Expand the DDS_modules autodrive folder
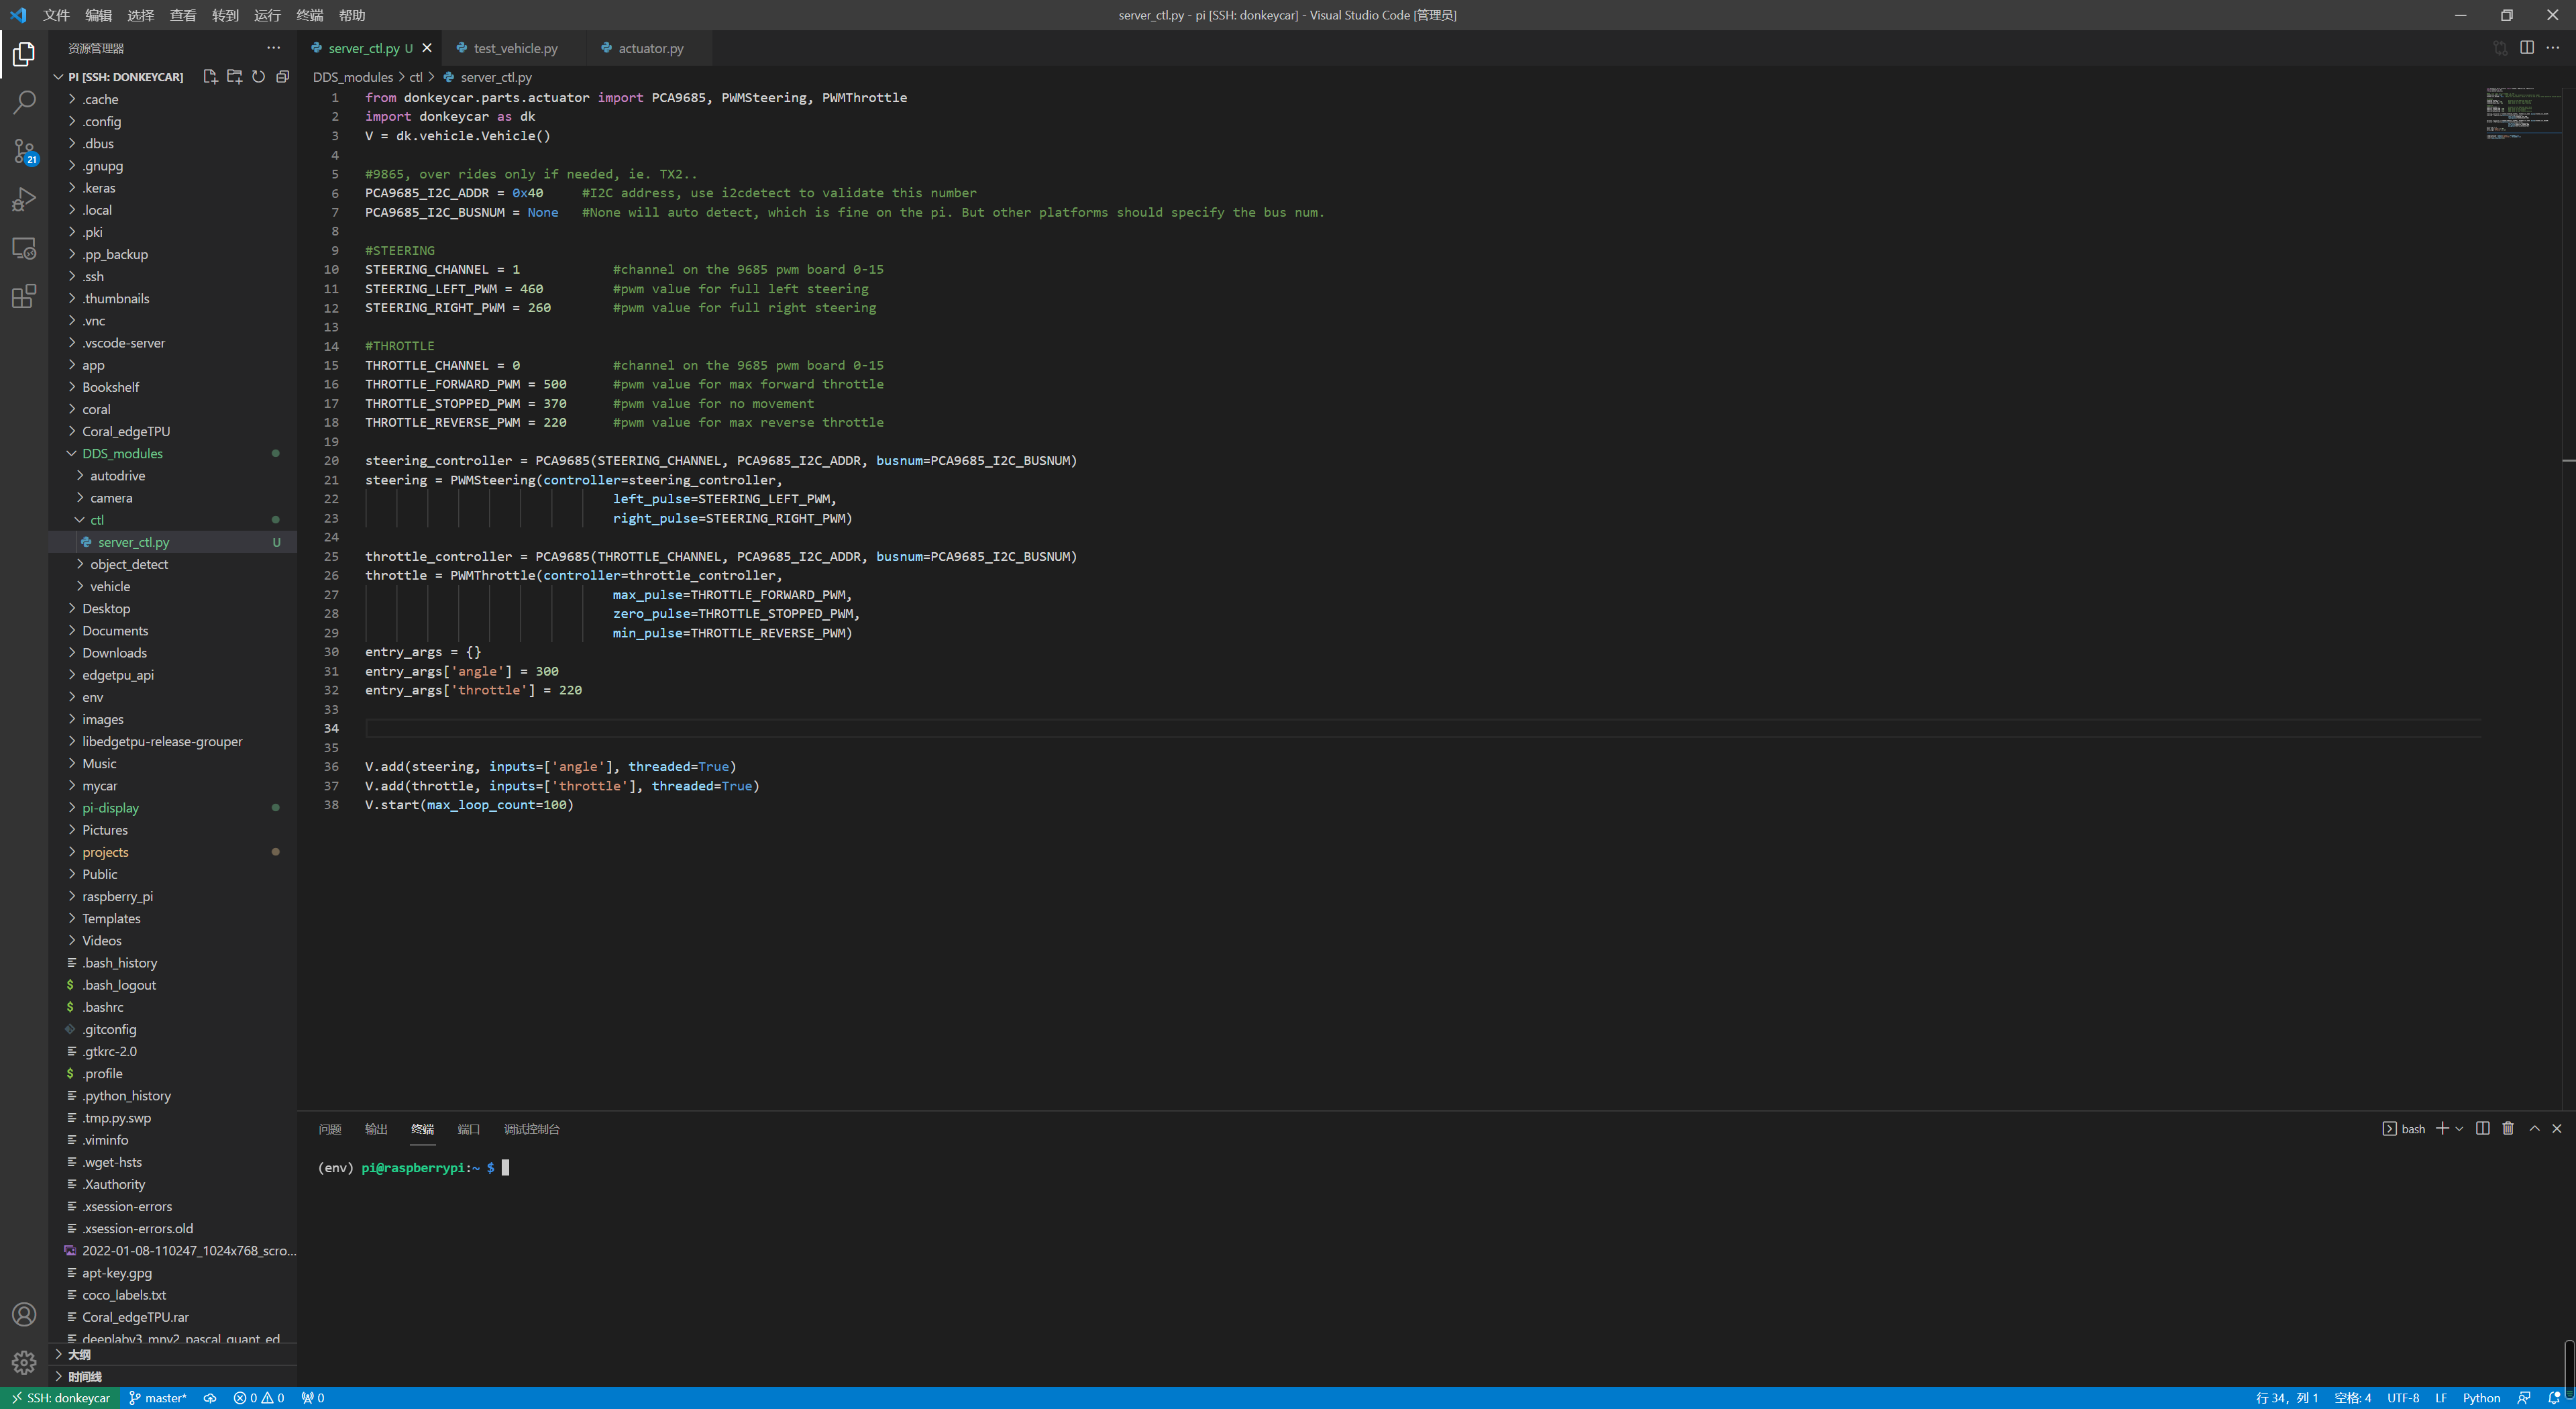Screen dimensions: 2576x1409 (117, 476)
